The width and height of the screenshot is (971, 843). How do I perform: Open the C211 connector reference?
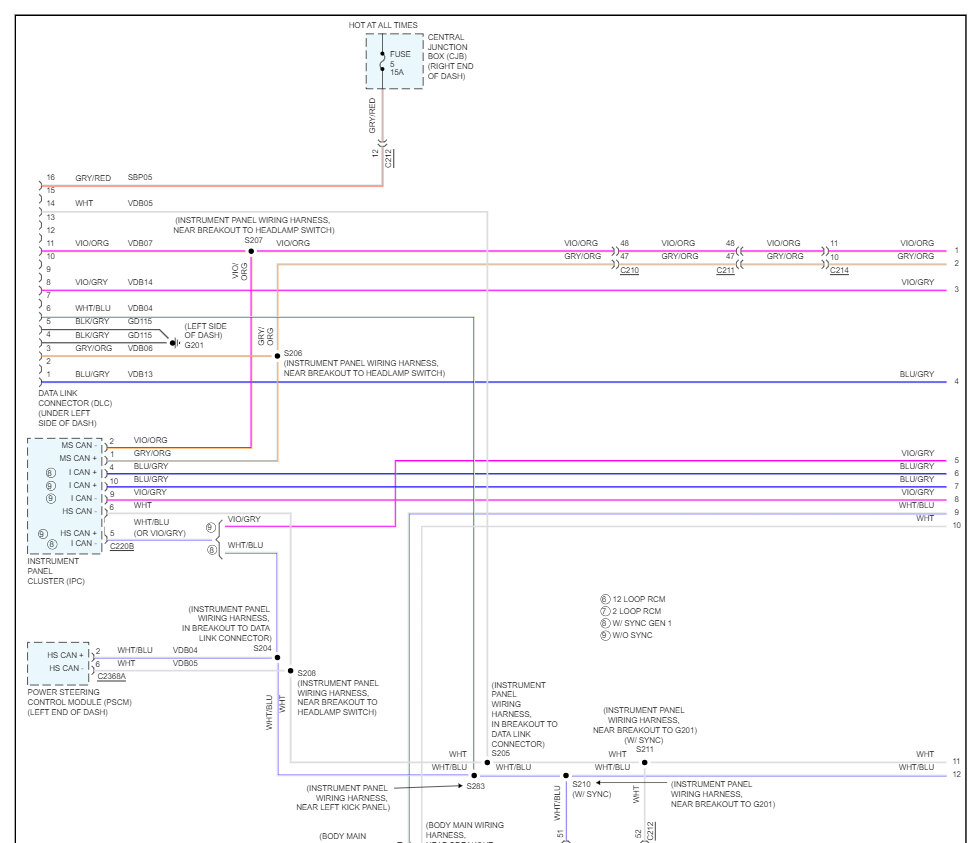tap(725, 271)
